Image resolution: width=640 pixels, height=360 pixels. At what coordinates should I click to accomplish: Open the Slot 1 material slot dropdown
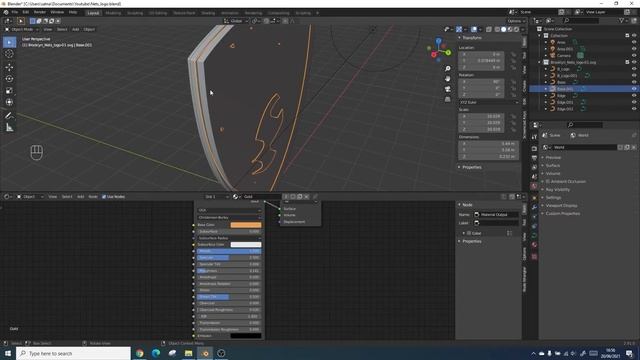(217, 197)
